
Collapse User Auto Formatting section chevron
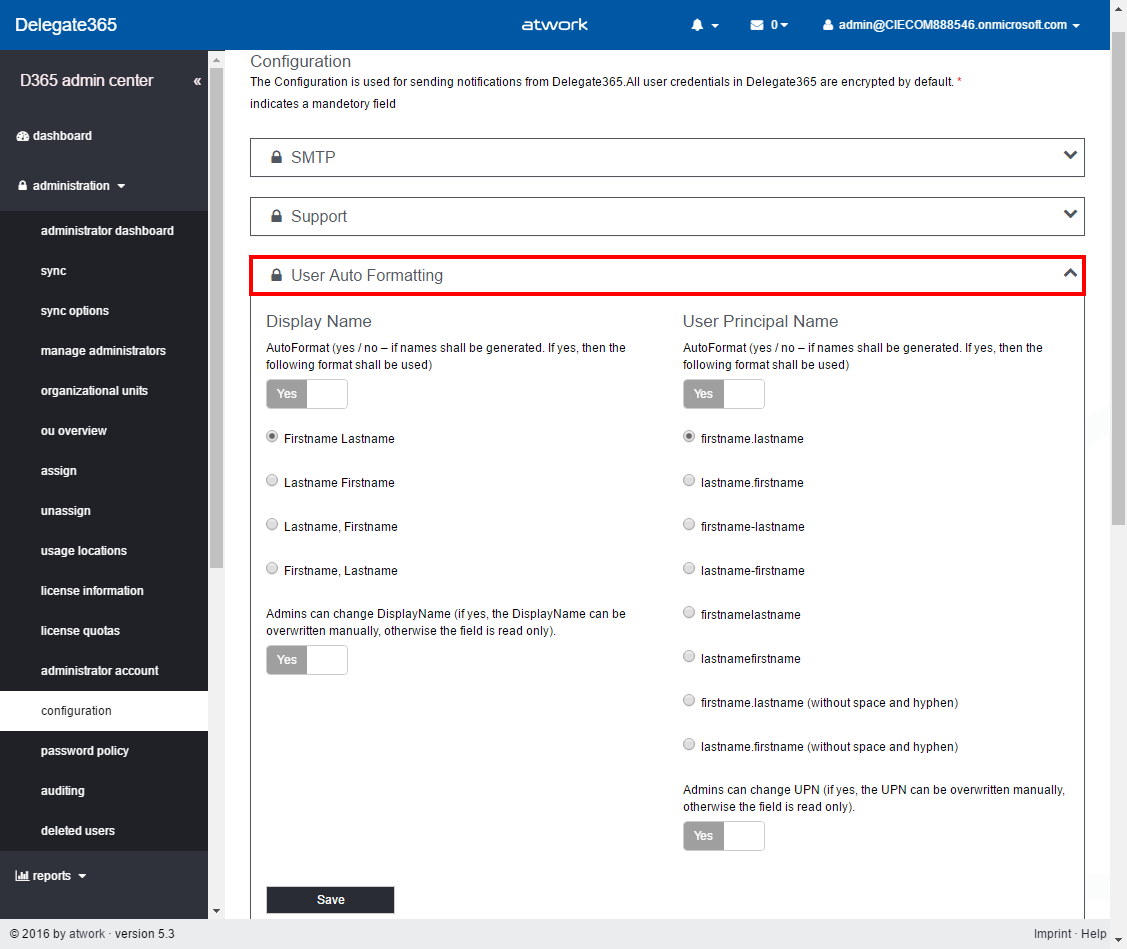(1070, 273)
